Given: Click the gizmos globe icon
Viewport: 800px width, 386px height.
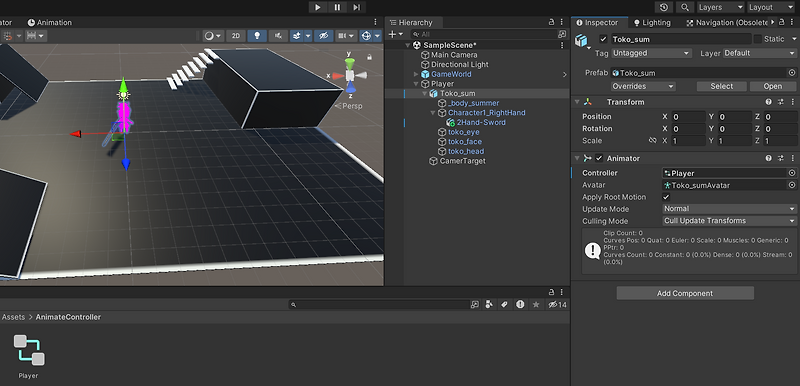Looking at the screenshot, I should point(366,36).
